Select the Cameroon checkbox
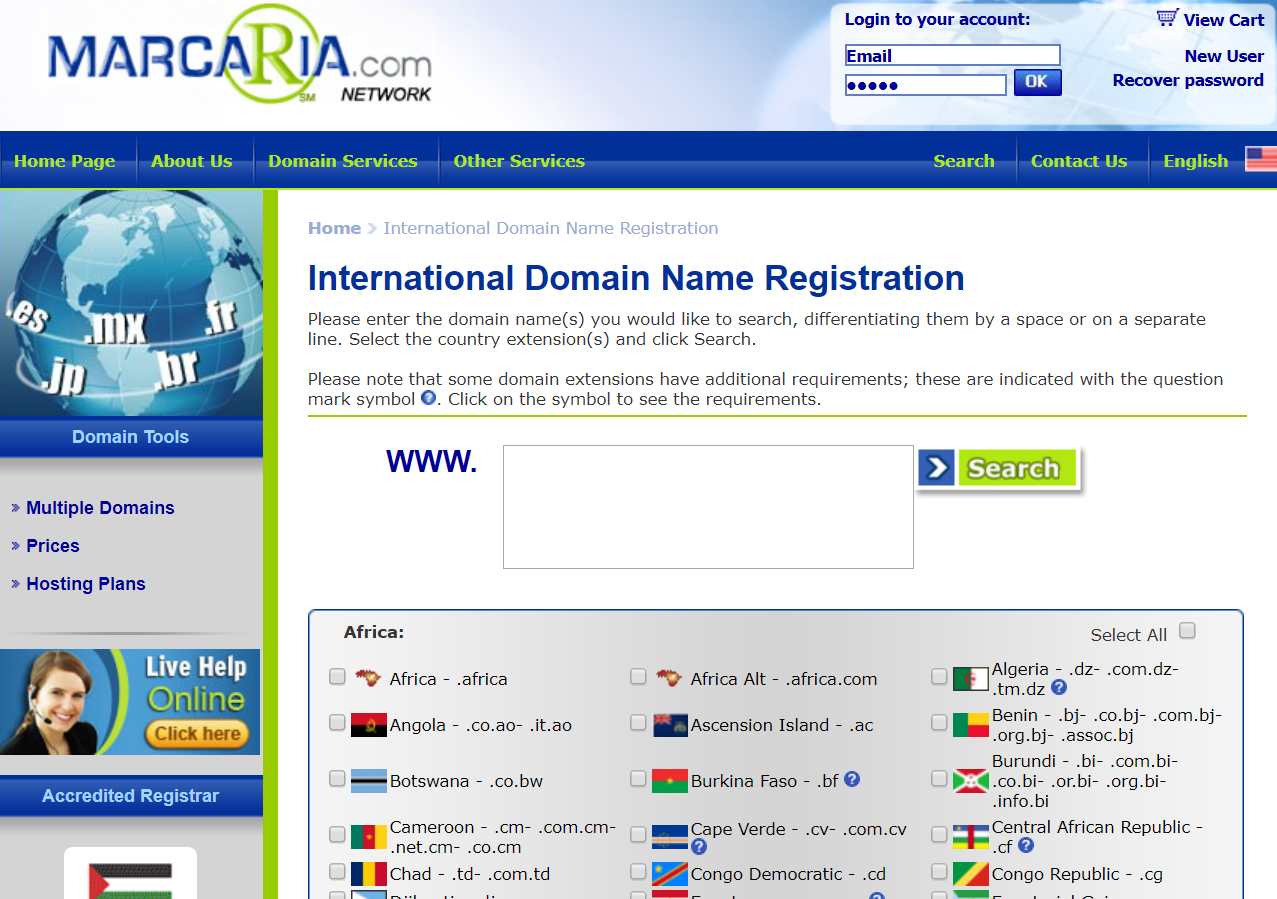Image resolution: width=1277 pixels, height=899 pixels. point(337,834)
